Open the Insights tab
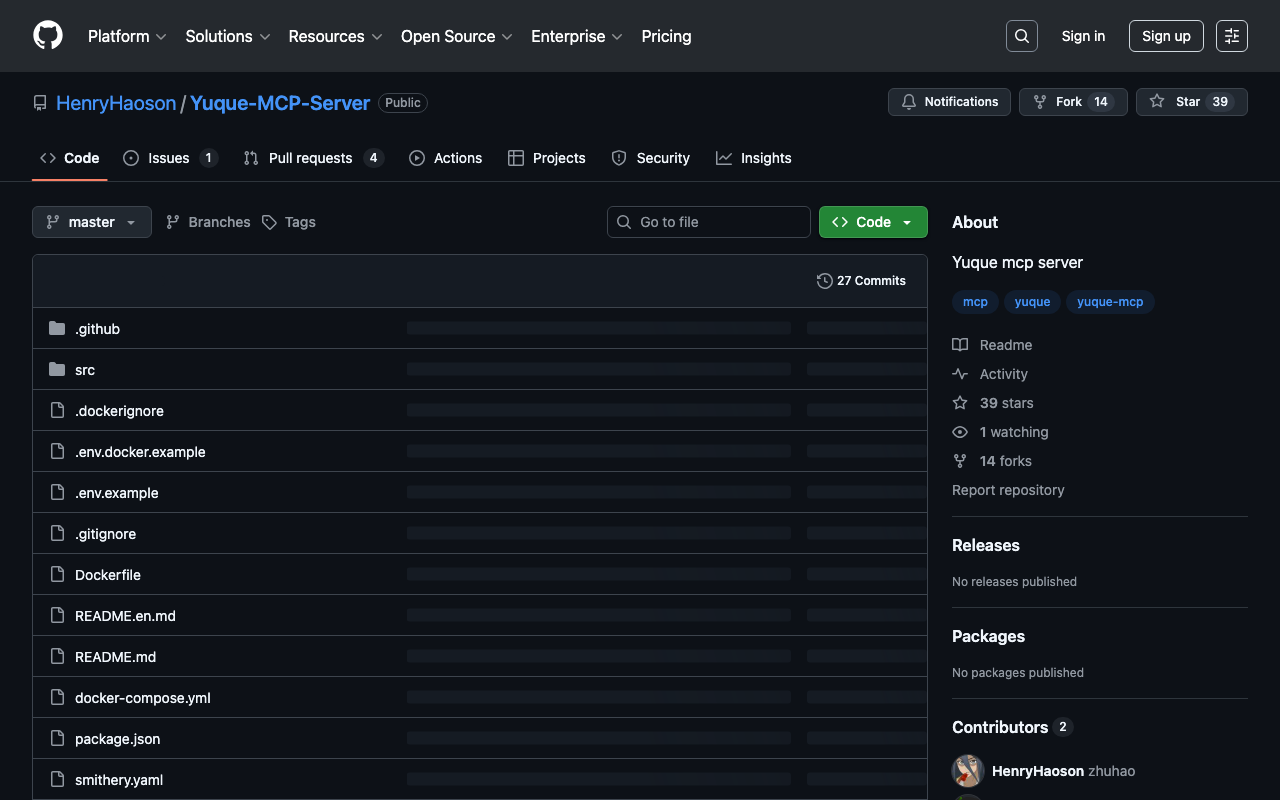 [x=754, y=158]
